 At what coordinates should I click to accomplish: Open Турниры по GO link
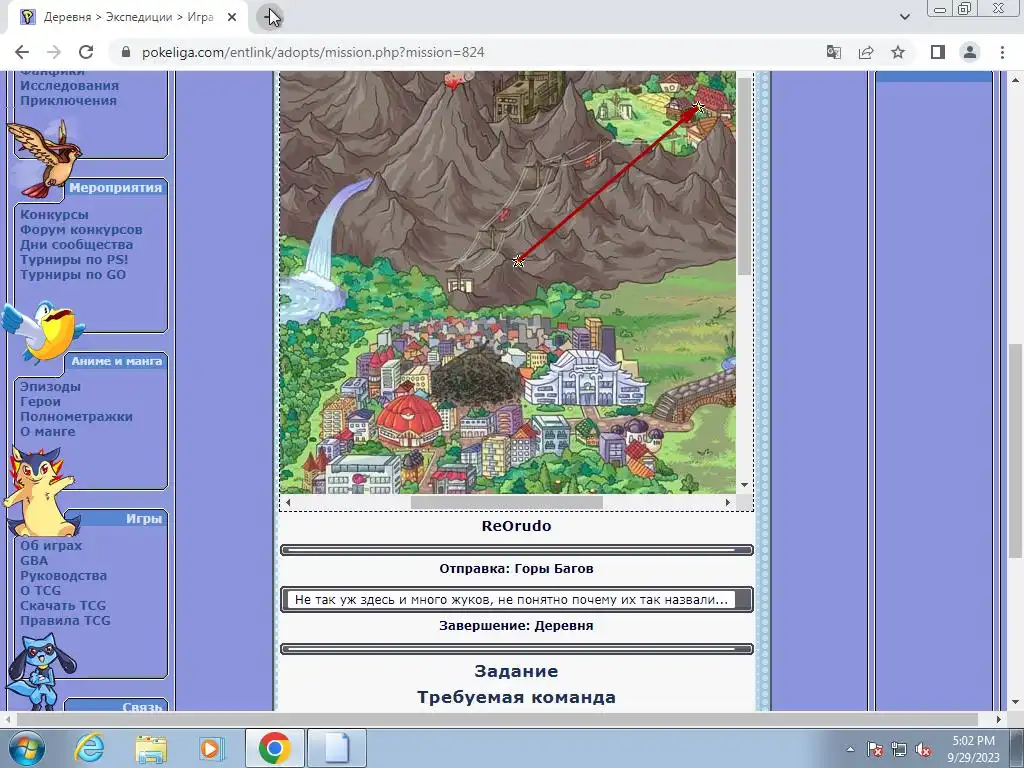click(73, 274)
